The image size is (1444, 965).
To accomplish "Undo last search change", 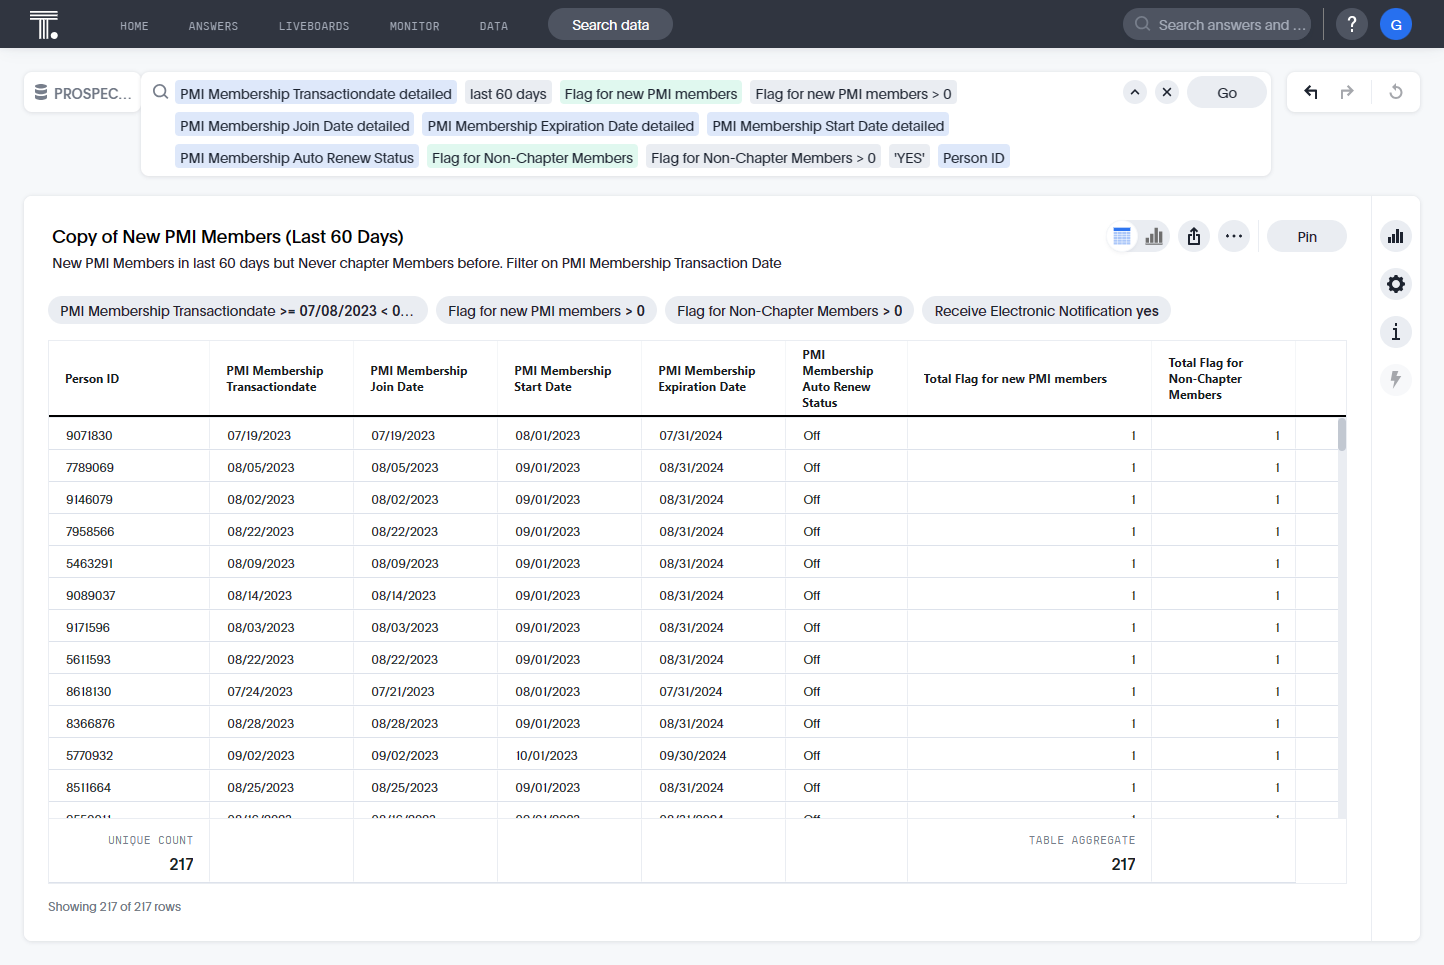I will (1311, 92).
